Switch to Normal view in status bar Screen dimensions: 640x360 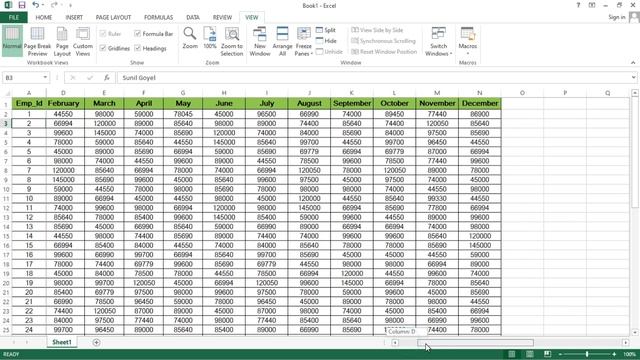pyautogui.click(x=511, y=354)
